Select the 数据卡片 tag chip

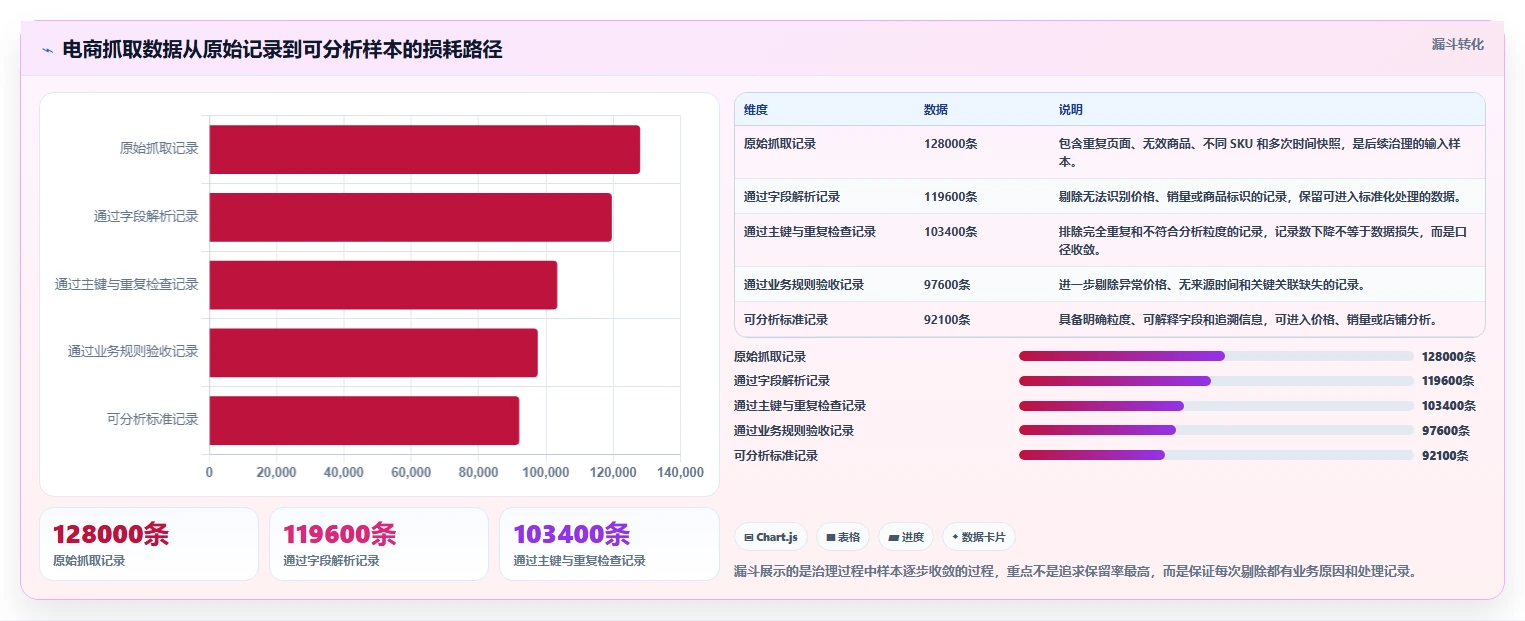978,537
